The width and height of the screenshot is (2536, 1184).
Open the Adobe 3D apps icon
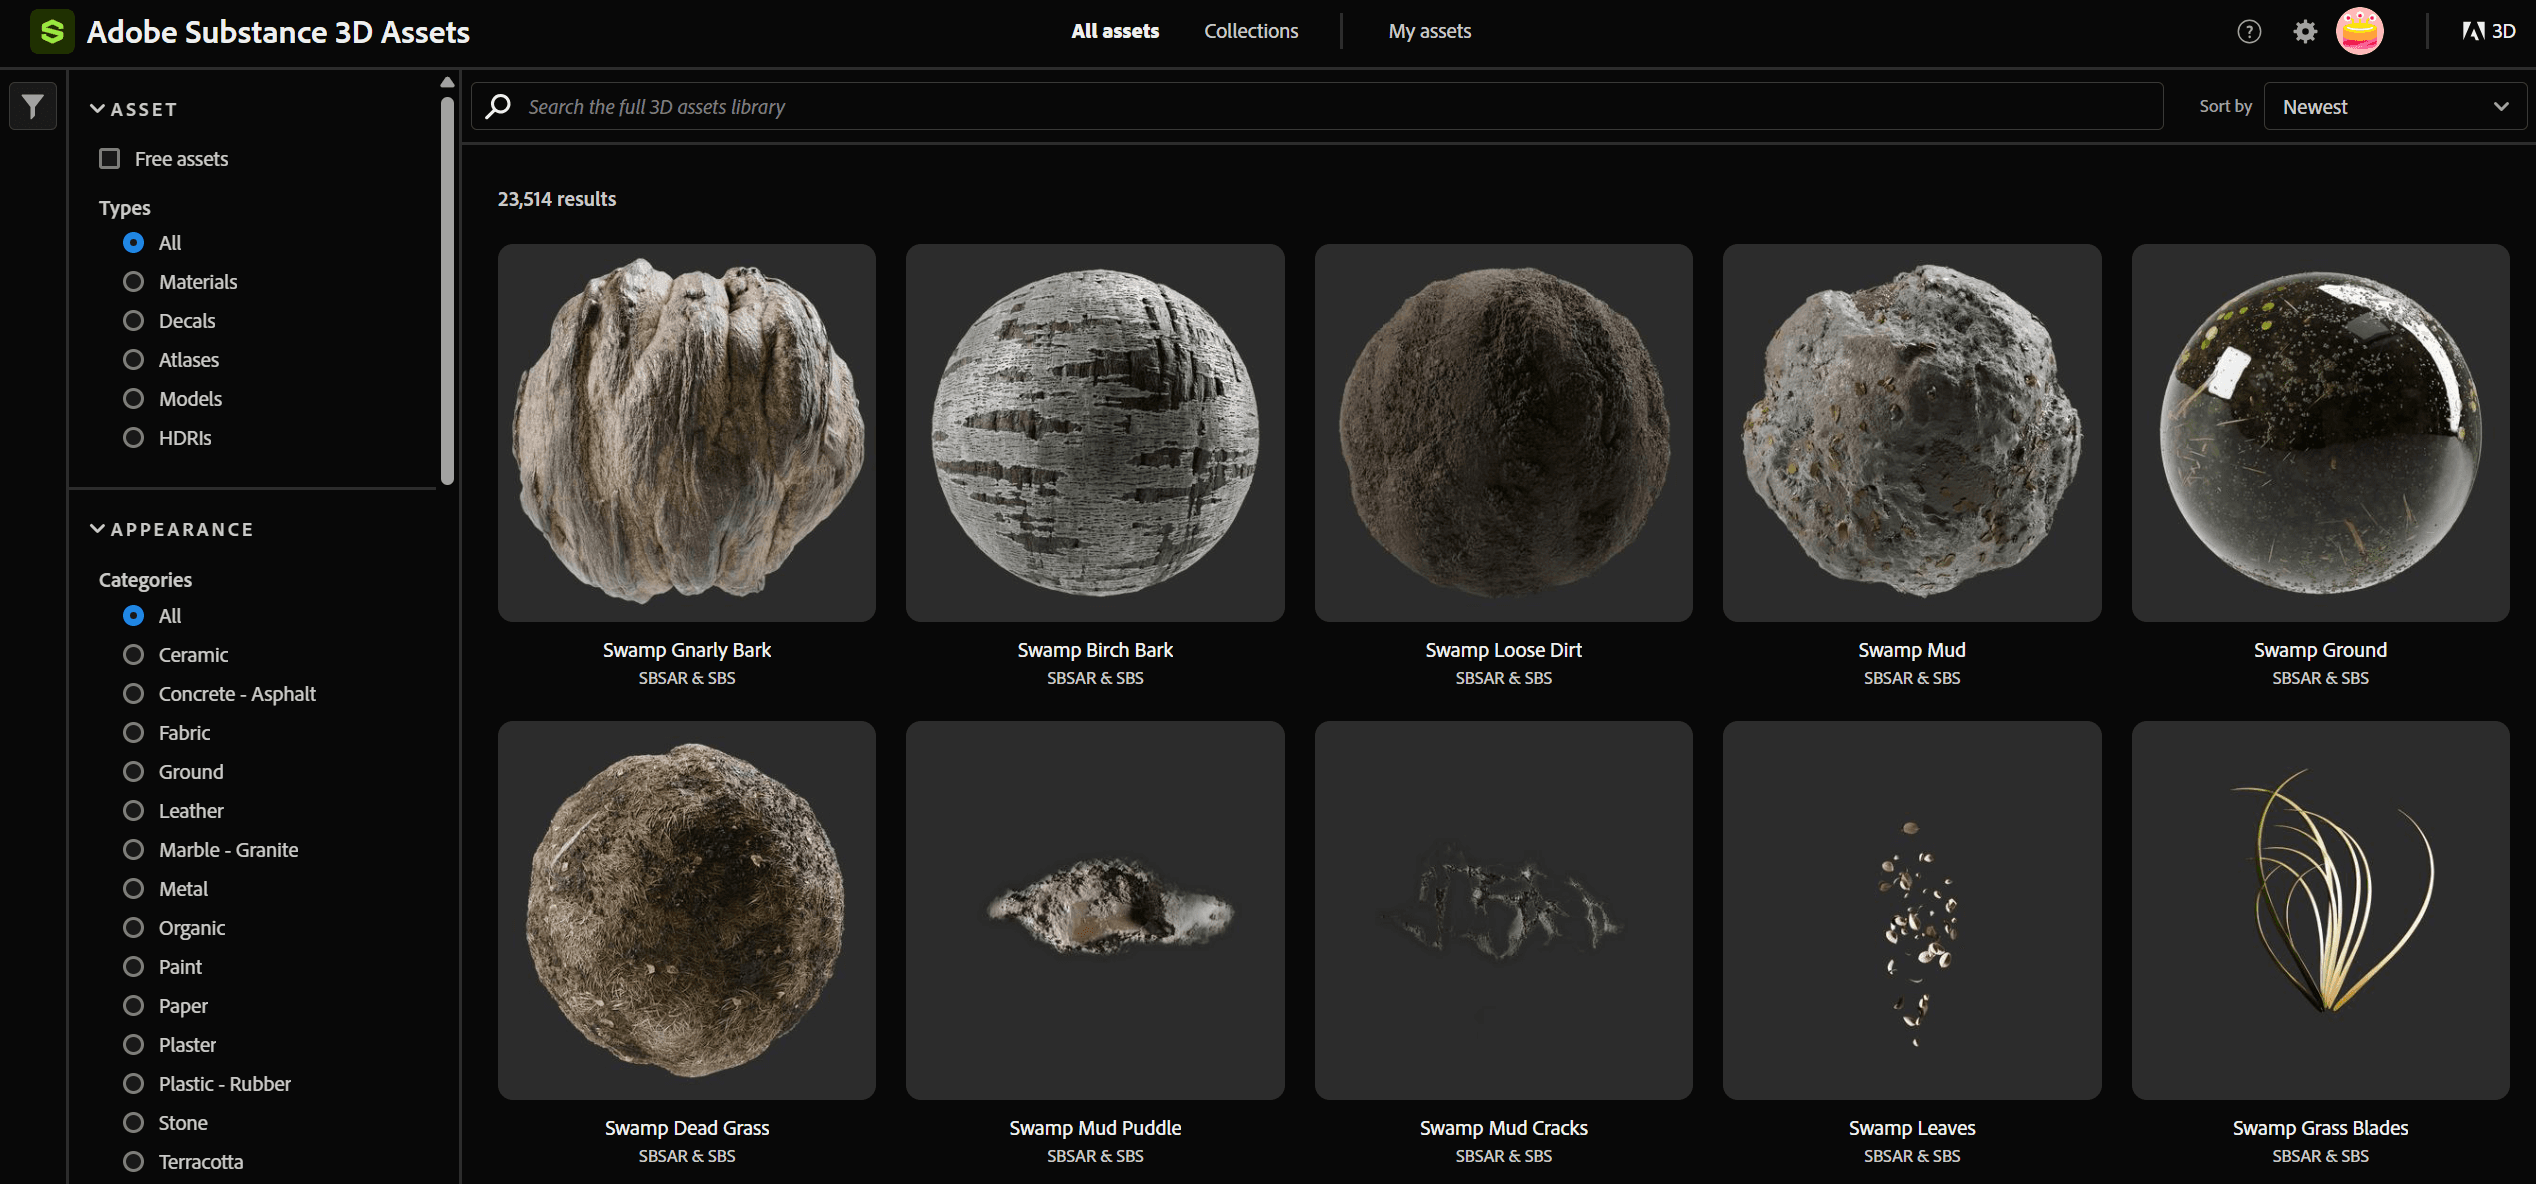point(2488,31)
